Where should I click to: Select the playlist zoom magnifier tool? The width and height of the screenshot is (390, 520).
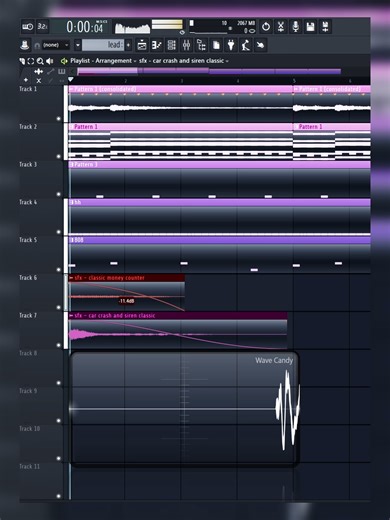40,61
